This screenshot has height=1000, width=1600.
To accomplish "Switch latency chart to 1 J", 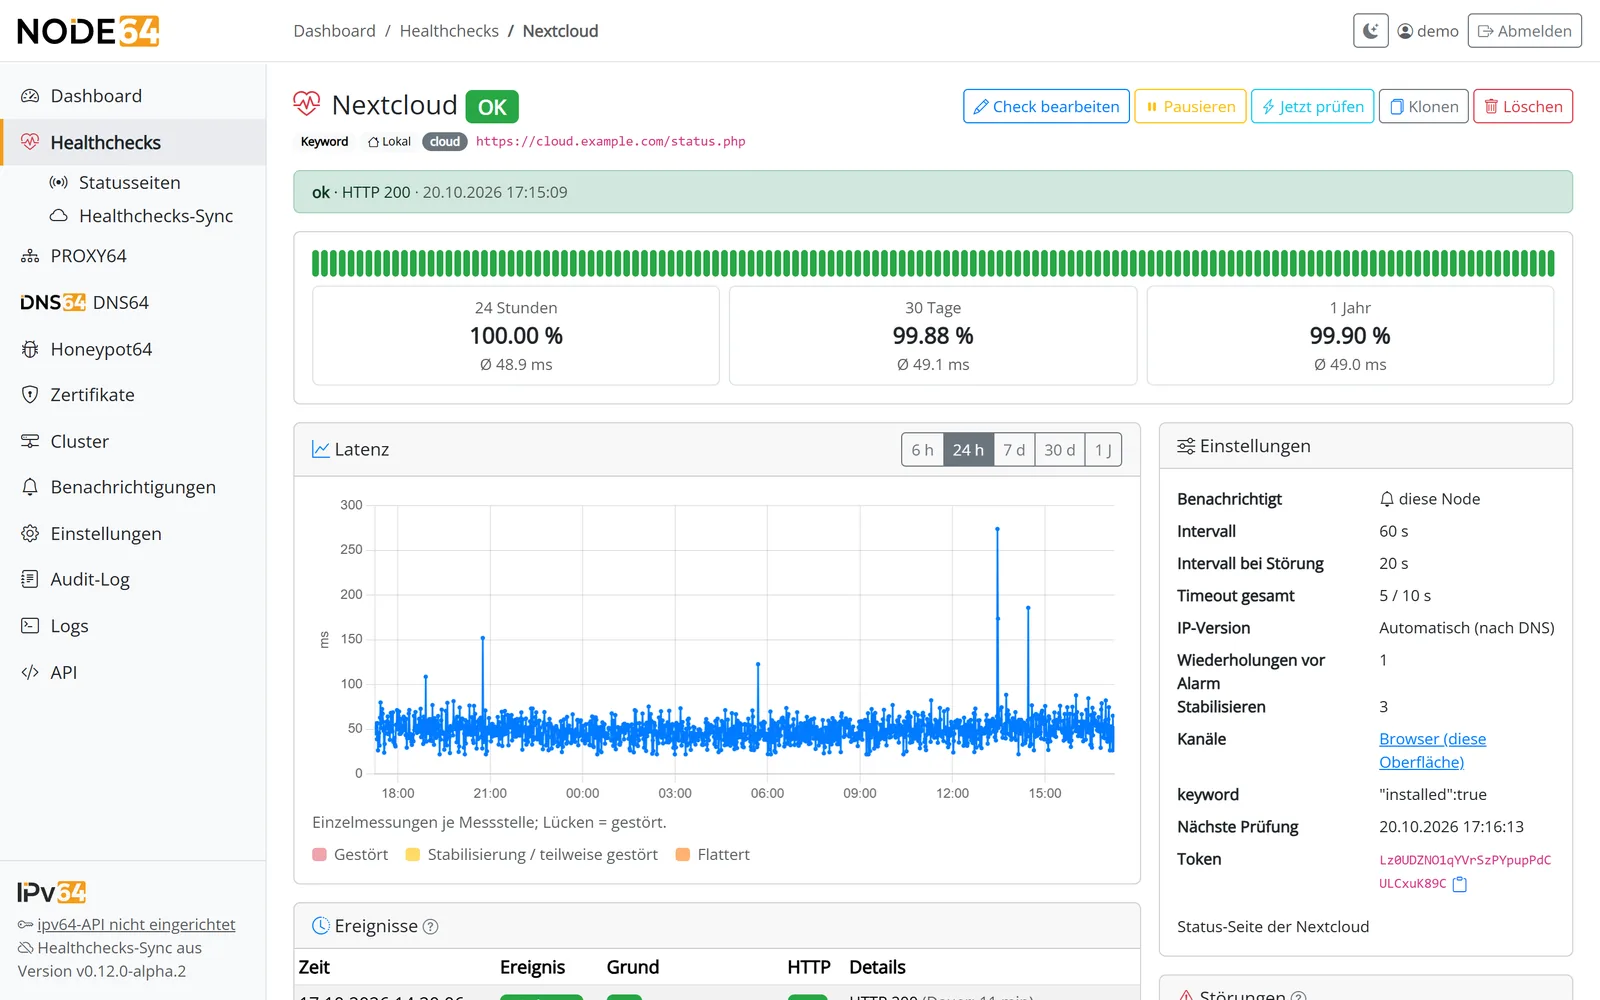I will [1103, 450].
